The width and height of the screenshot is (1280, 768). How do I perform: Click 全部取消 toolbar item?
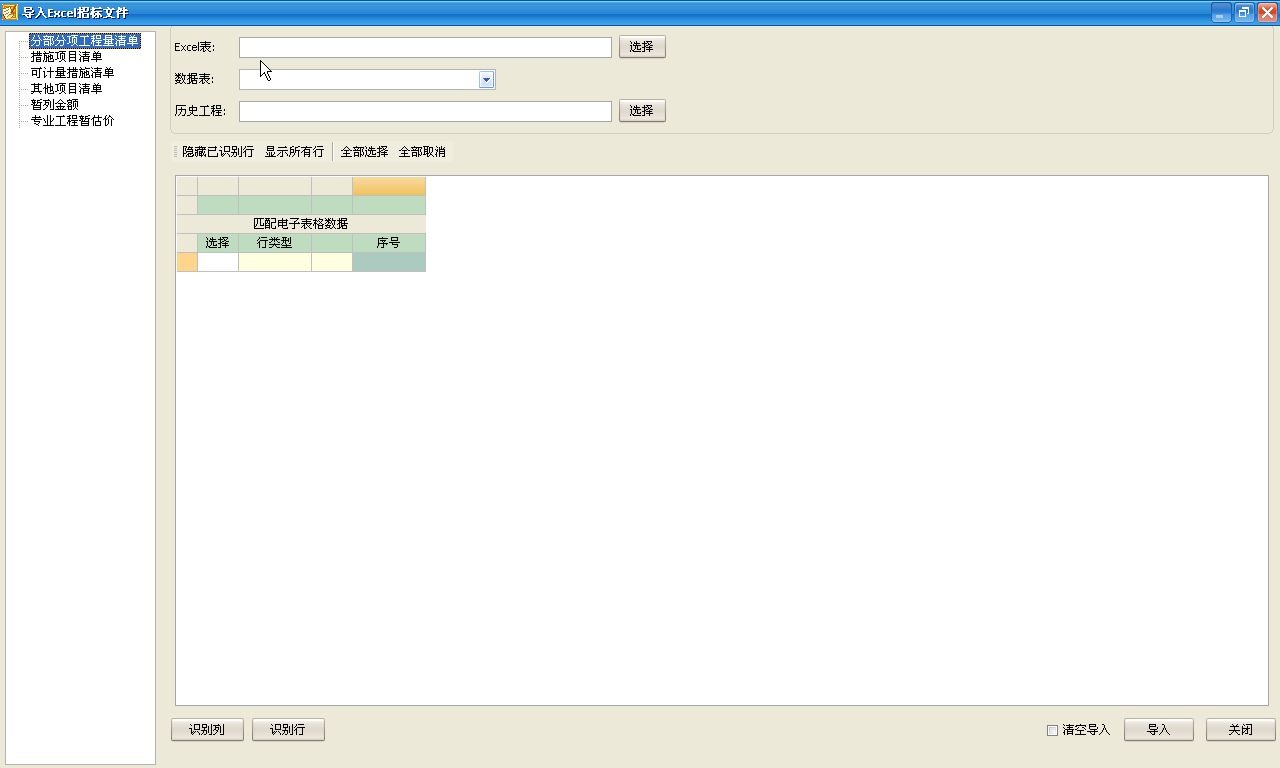click(x=422, y=152)
